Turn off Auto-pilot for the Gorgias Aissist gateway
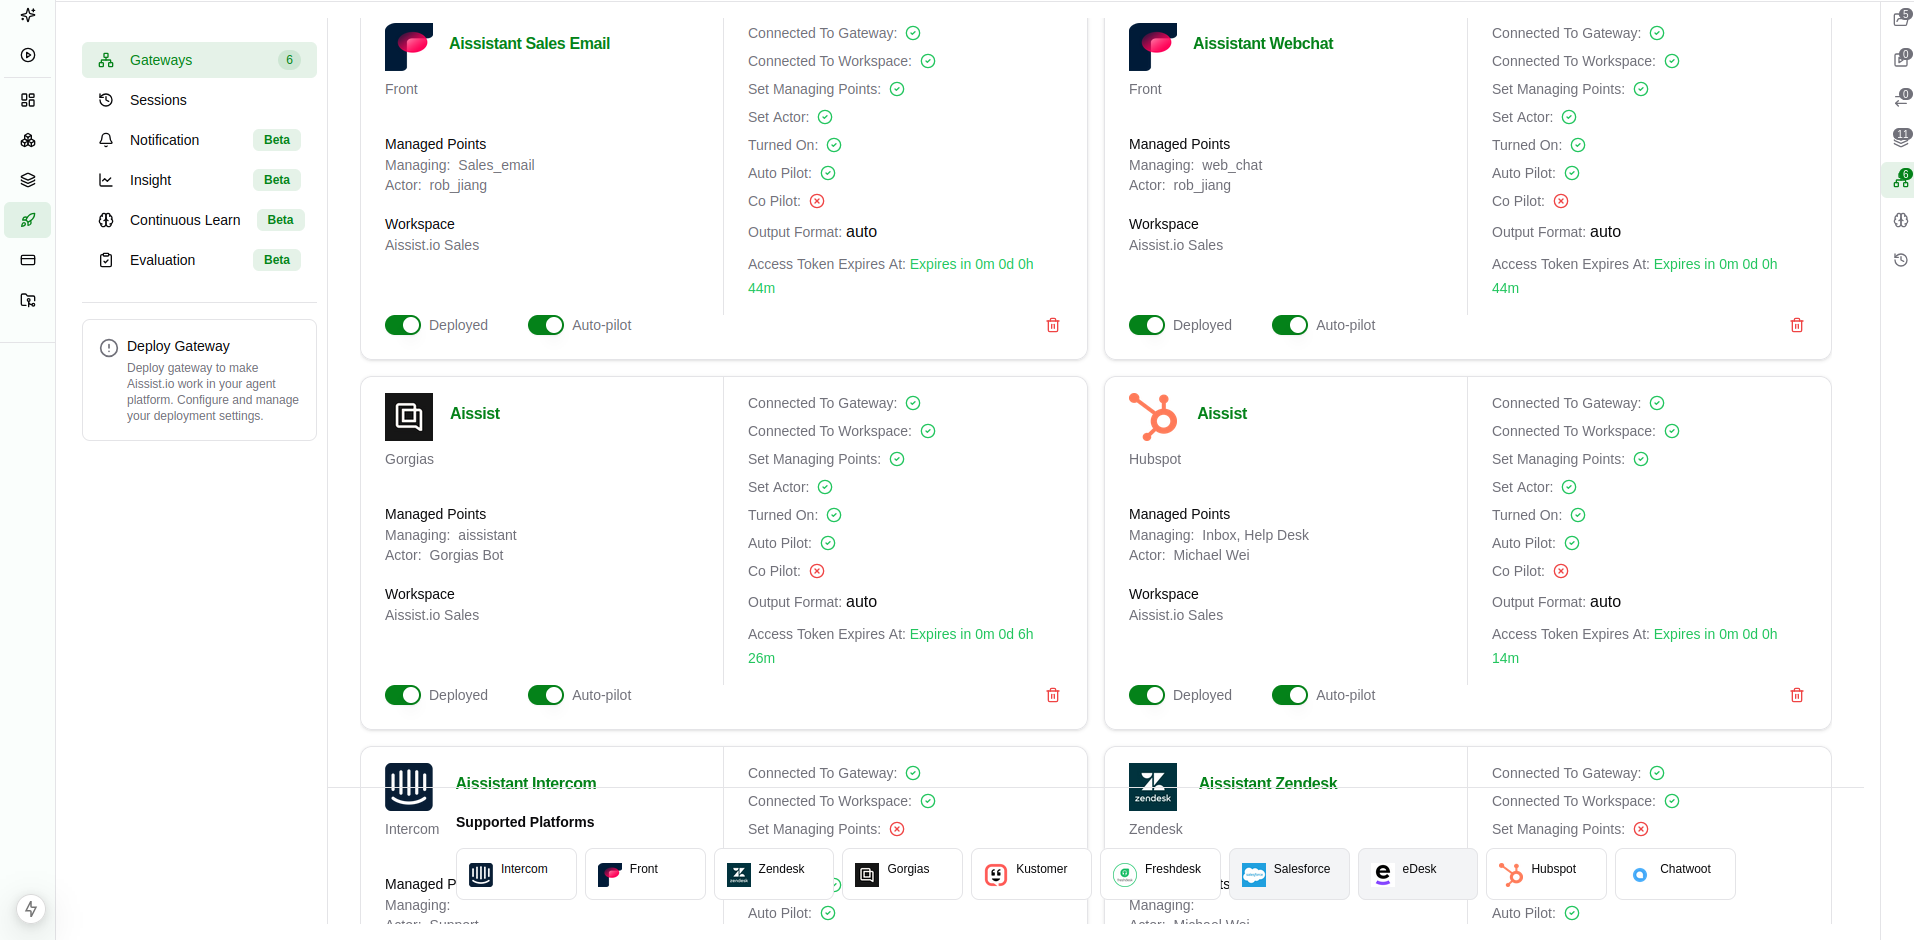This screenshot has width=1914, height=940. 546,695
